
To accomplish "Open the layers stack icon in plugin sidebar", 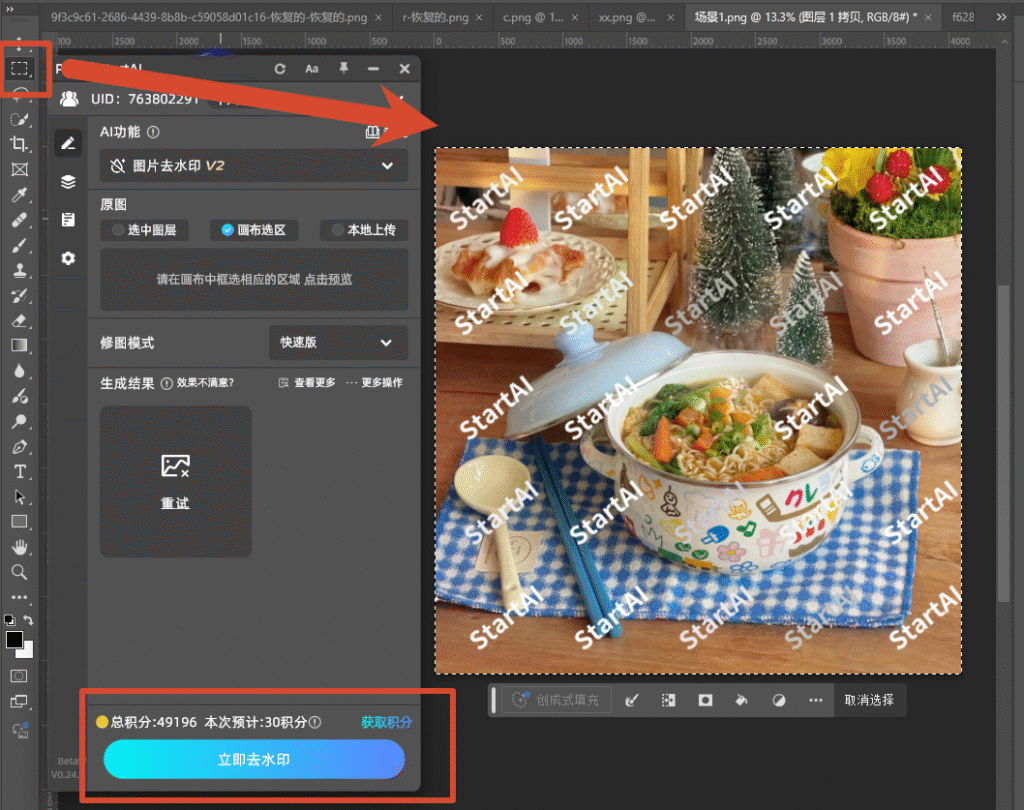I will point(68,182).
